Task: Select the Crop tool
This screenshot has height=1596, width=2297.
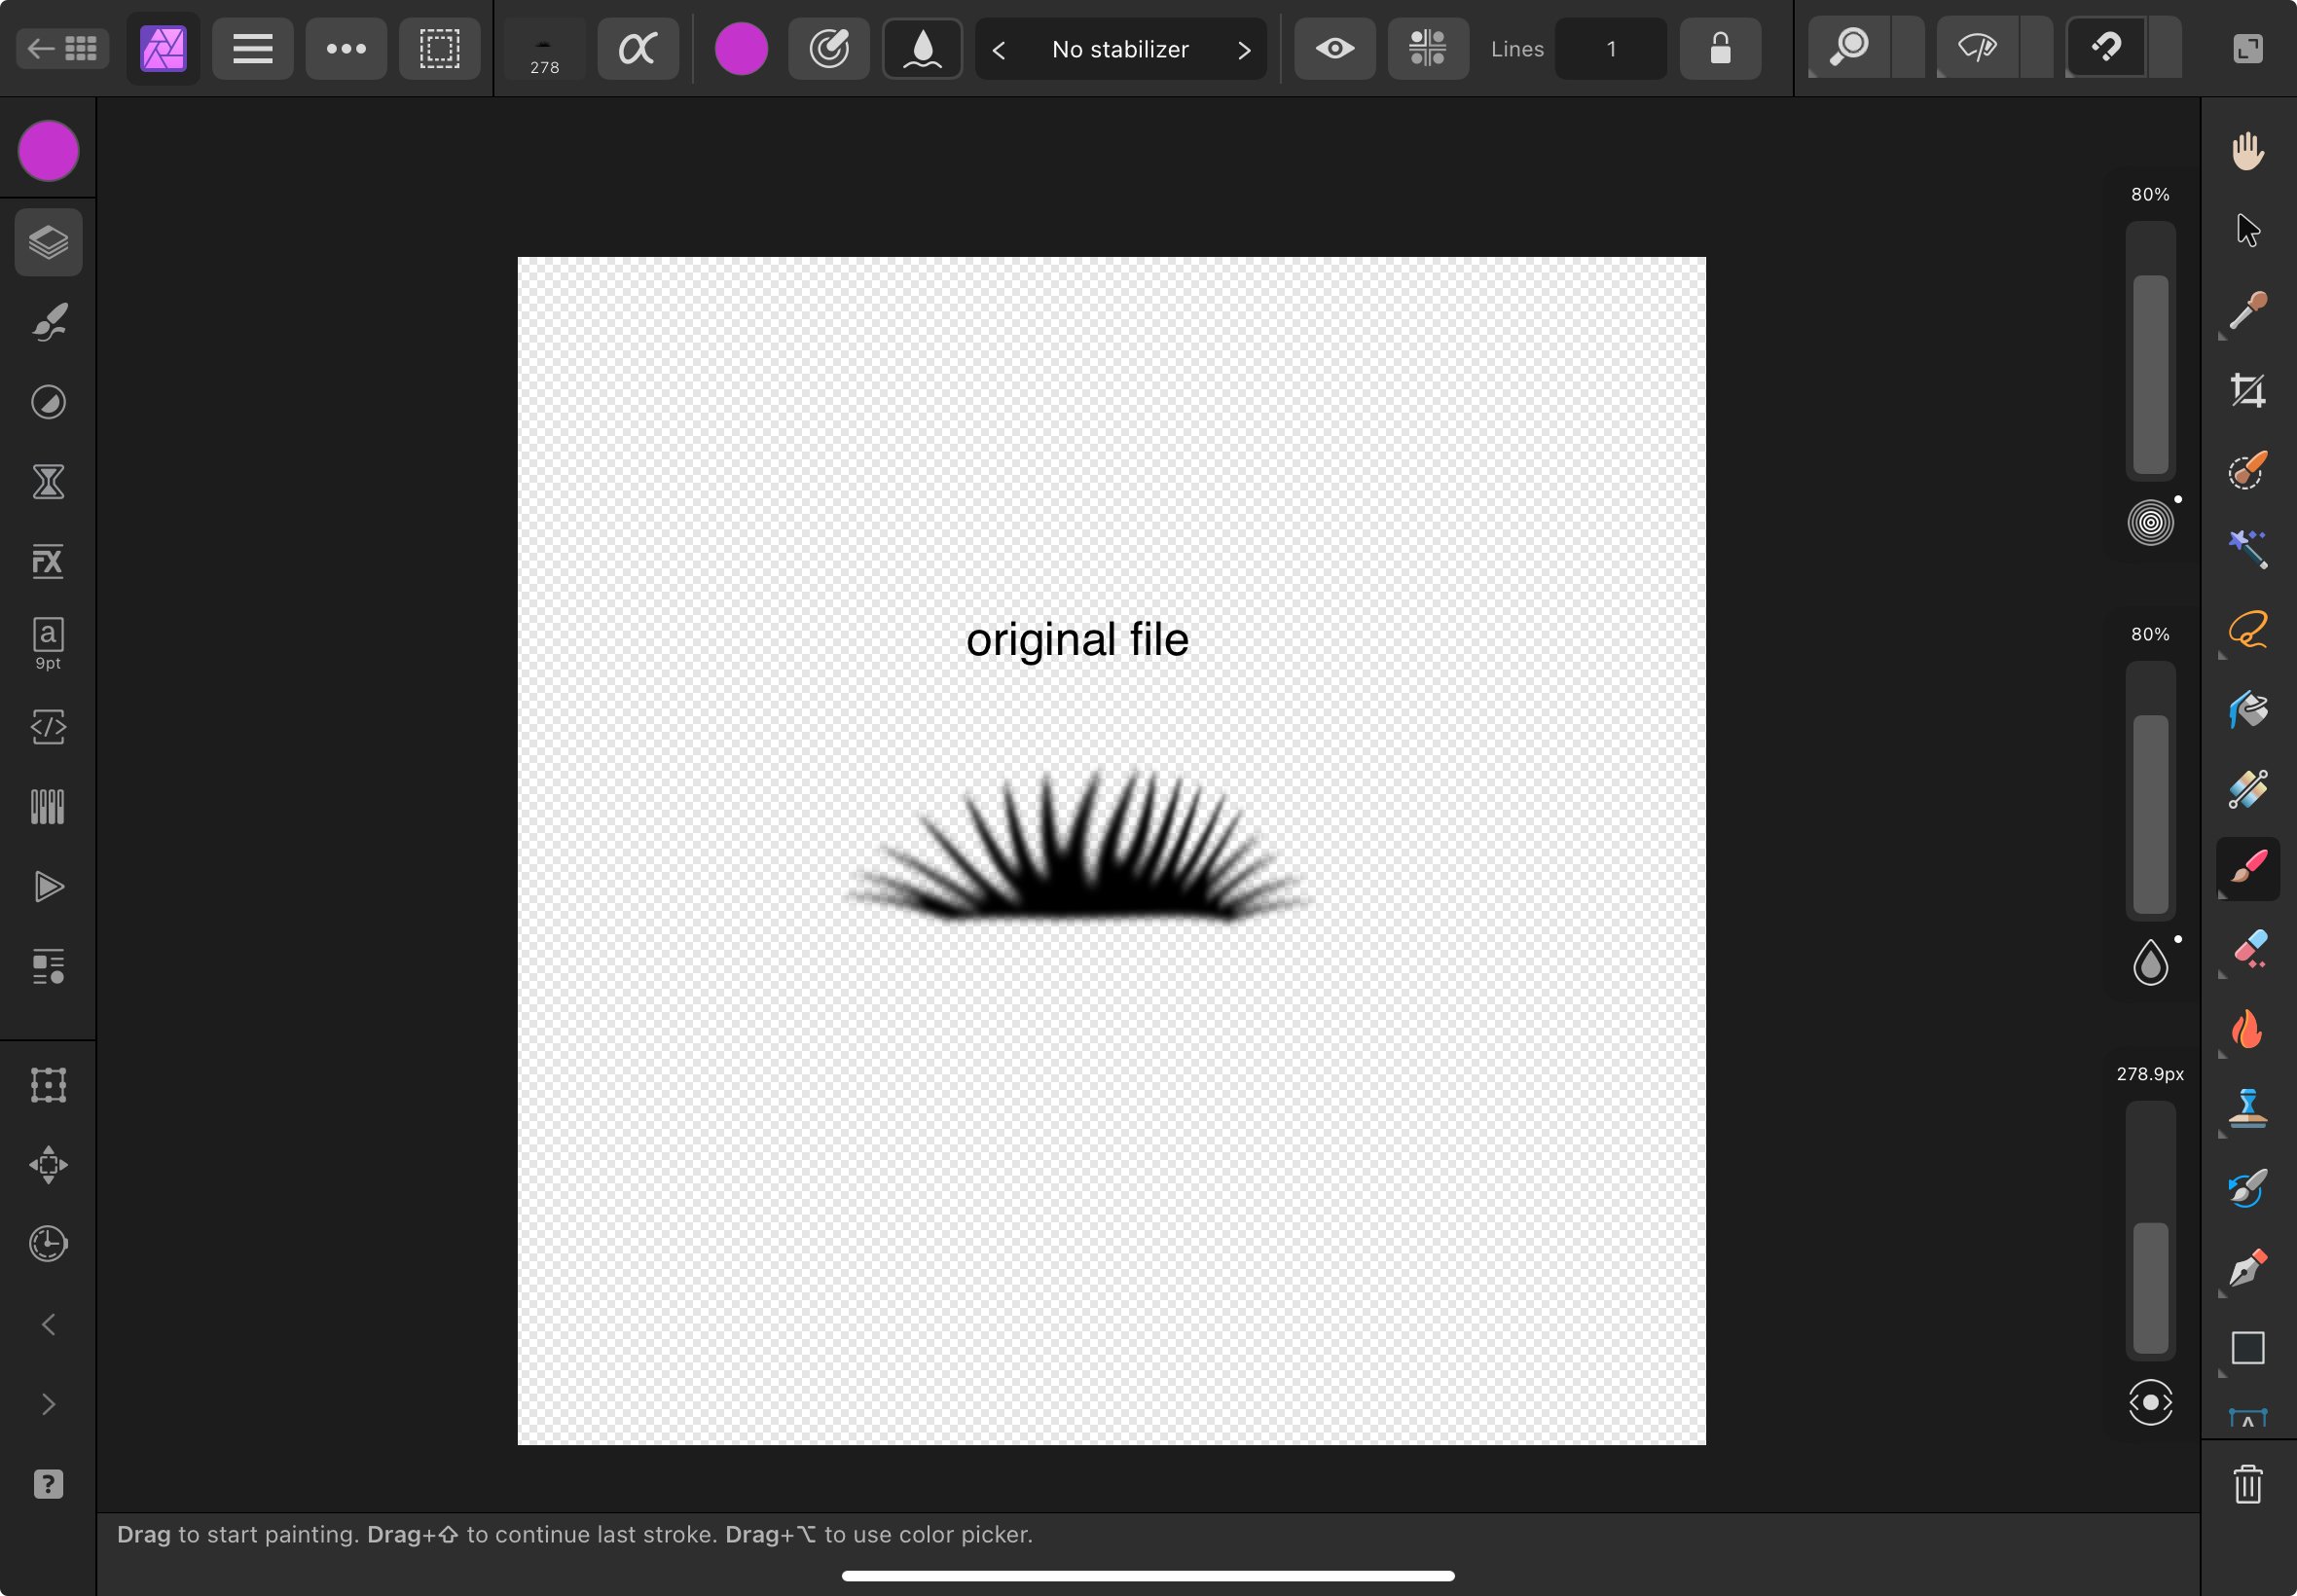Action: tap(2248, 390)
